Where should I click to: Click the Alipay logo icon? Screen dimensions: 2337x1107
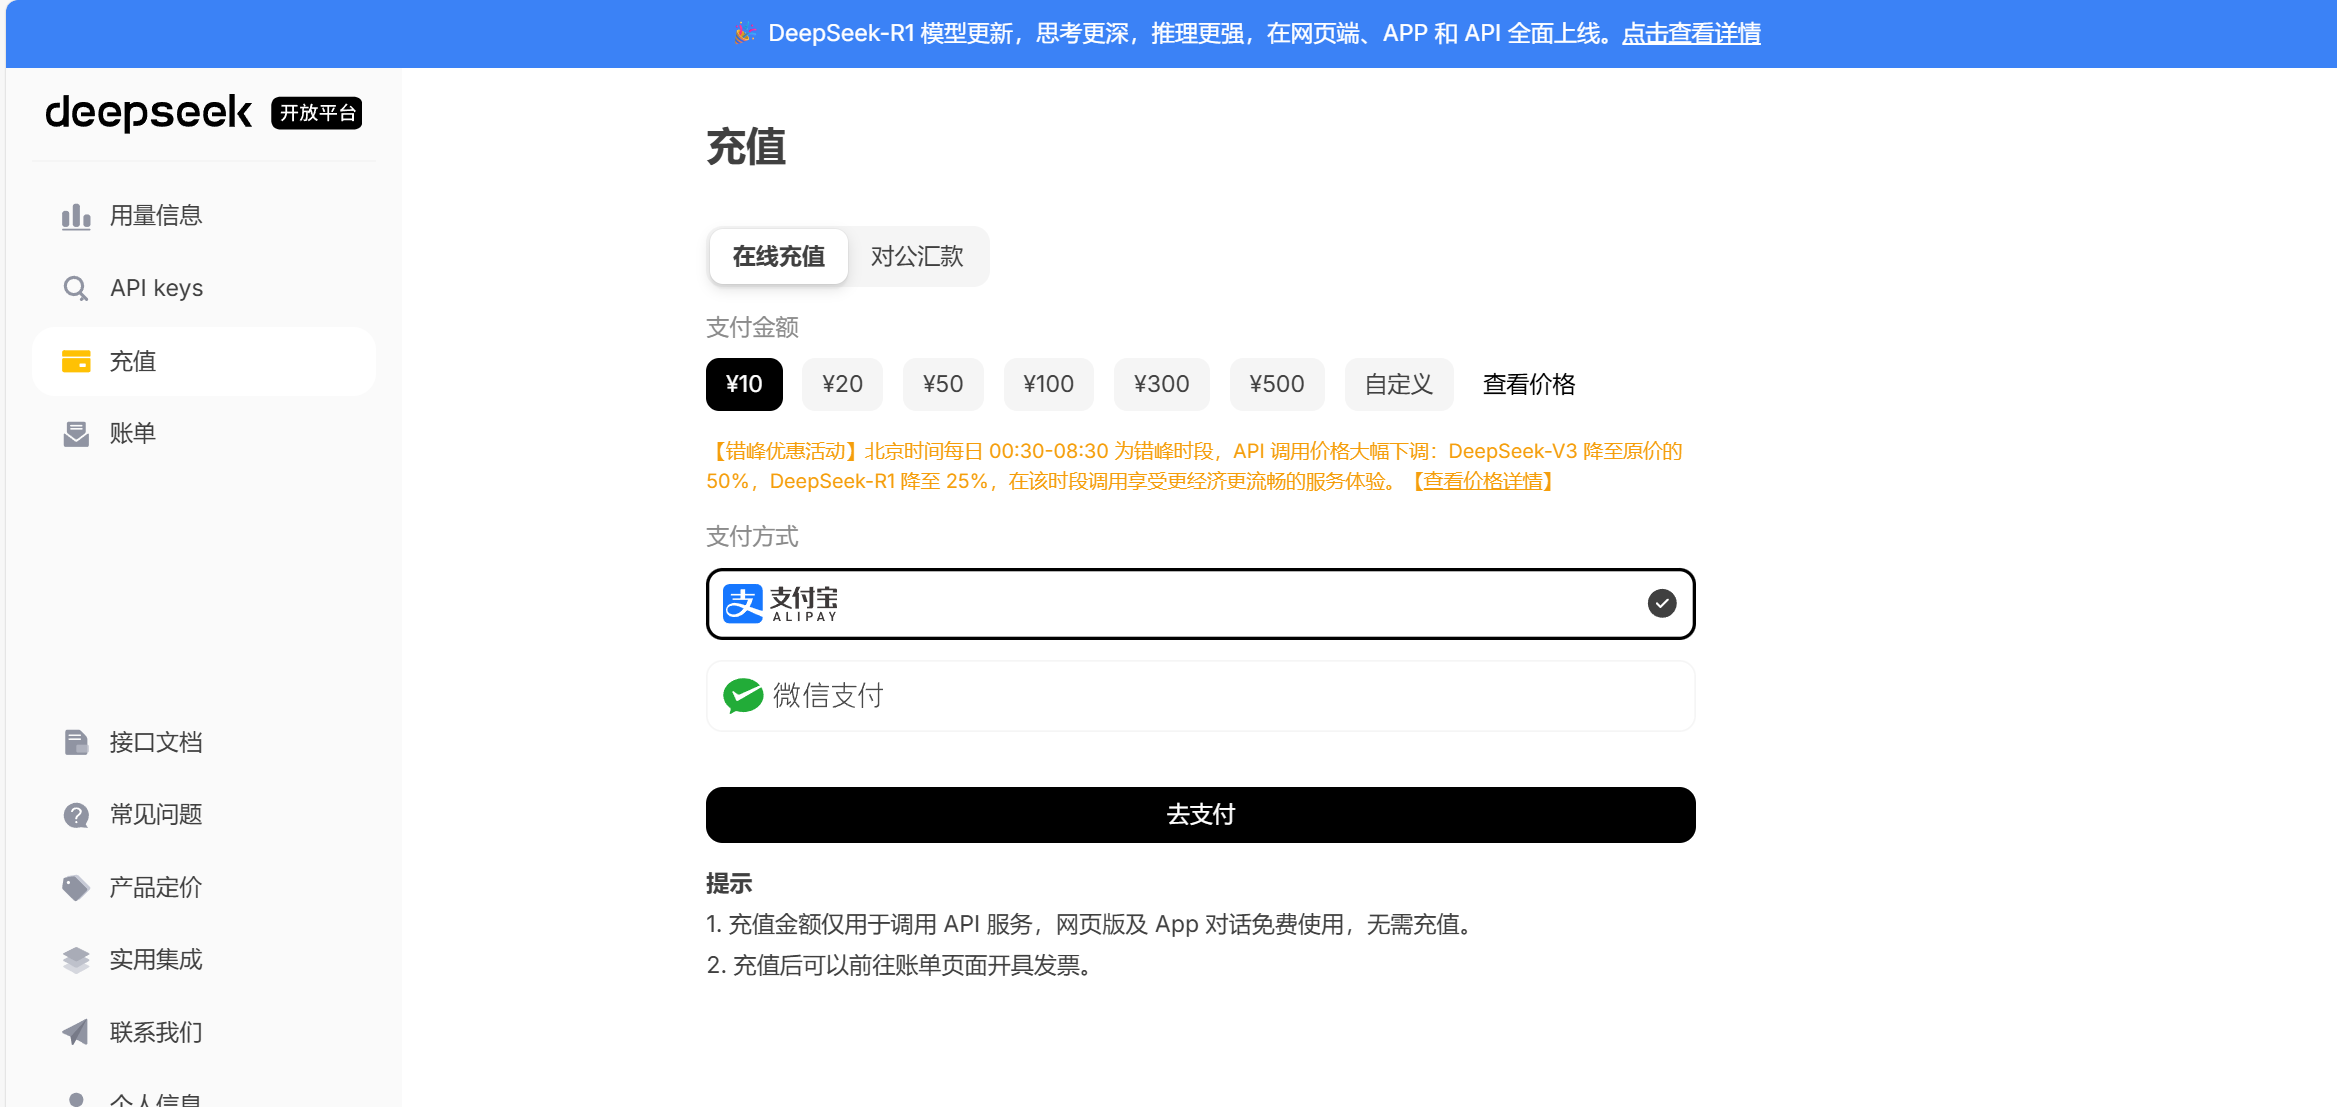click(x=743, y=604)
